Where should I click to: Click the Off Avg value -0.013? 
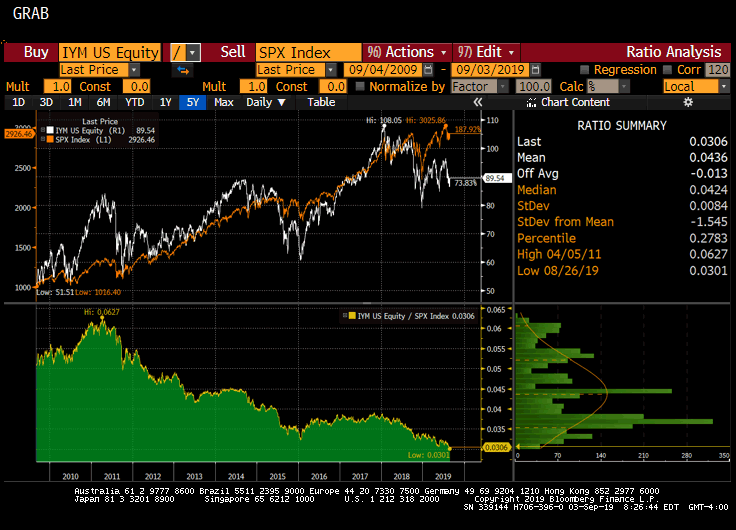(x=709, y=174)
